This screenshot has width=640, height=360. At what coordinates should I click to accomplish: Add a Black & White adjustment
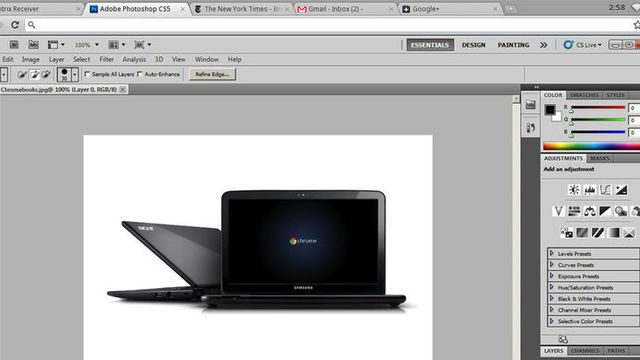(x=605, y=211)
